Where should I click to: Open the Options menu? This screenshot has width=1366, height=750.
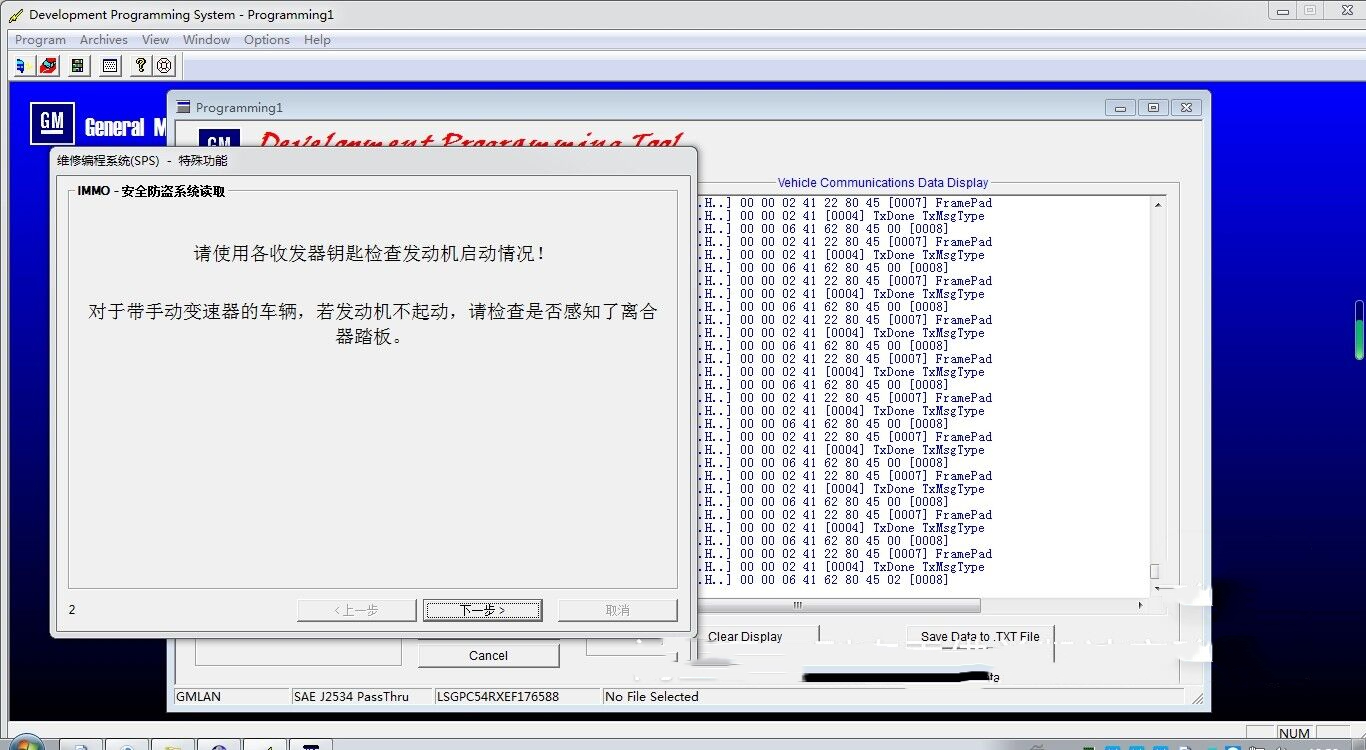click(266, 40)
